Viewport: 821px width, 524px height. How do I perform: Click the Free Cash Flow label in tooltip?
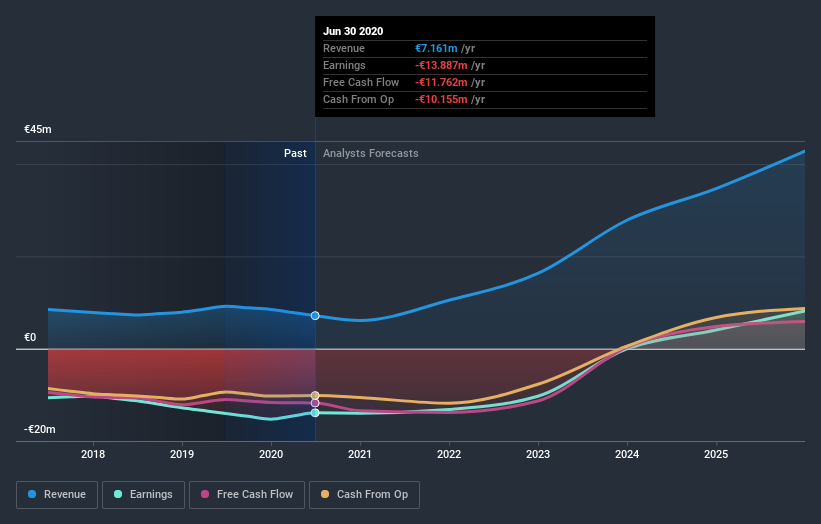(x=361, y=82)
